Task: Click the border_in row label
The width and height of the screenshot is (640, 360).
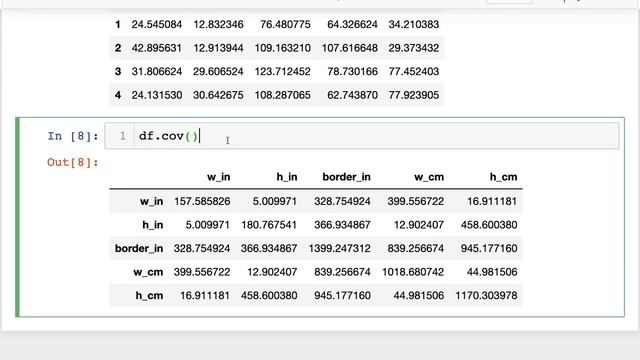Action: point(139,249)
